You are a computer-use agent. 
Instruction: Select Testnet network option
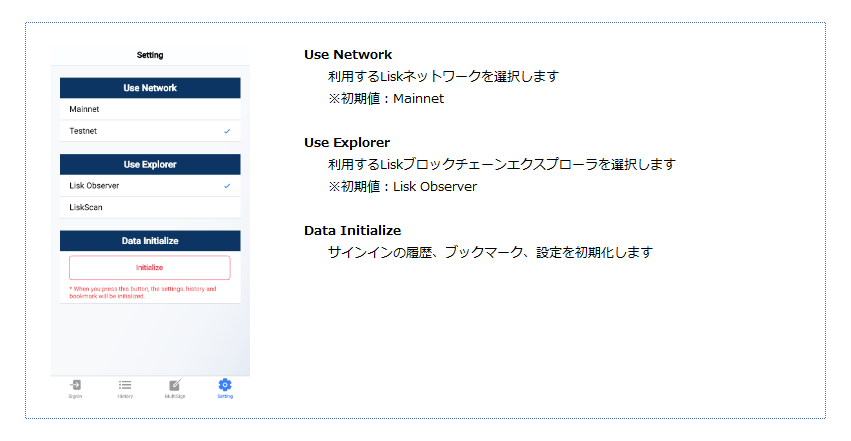[x=150, y=131]
